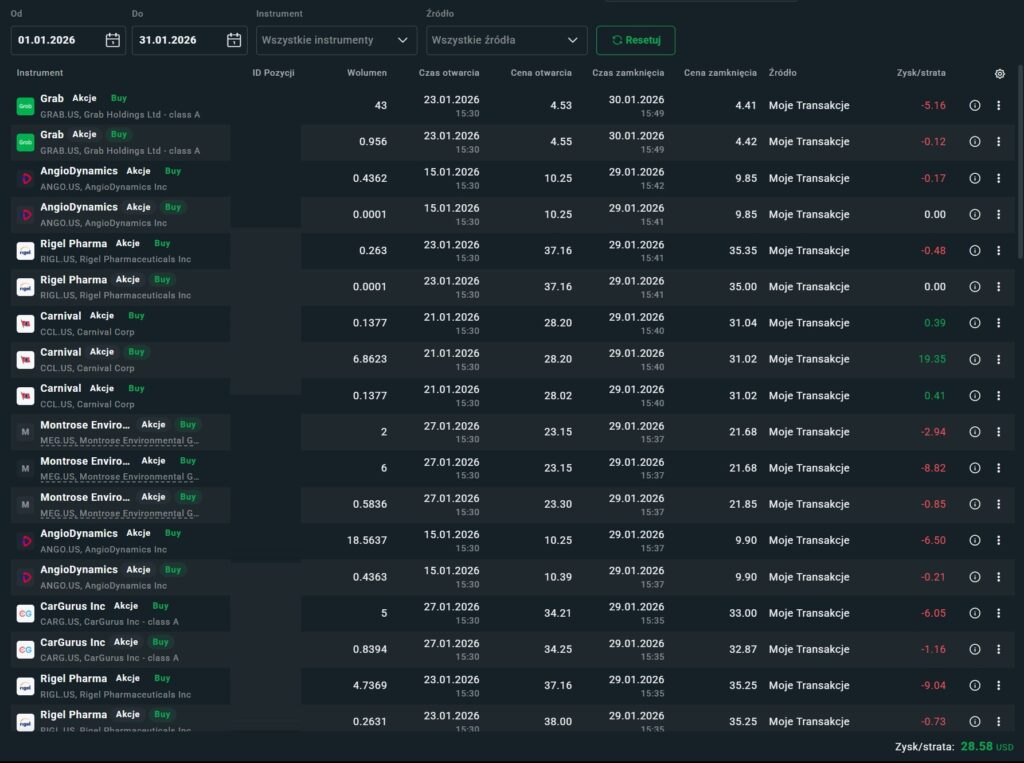Open table column settings gear icon
The height and width of the screenshot is (763, 1024).
point(999,73)
